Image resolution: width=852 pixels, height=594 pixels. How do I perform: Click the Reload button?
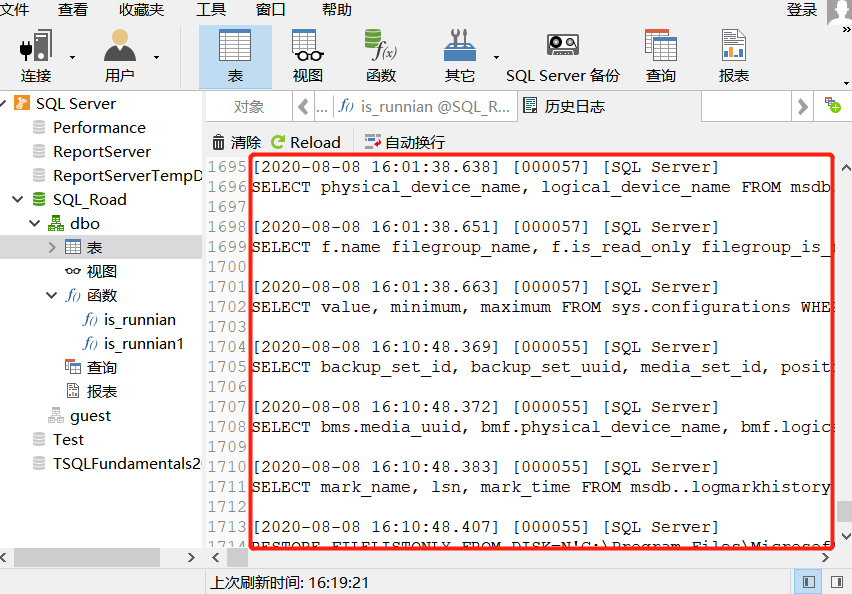point(305,142)
